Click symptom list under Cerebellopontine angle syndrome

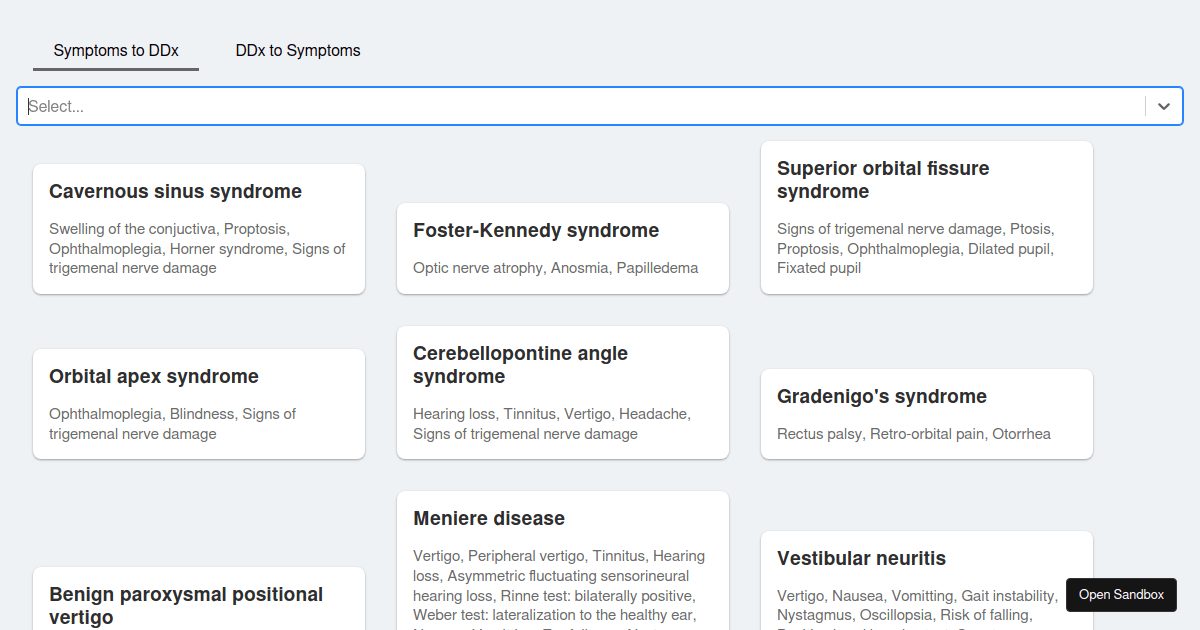click(x=551, y=424)
